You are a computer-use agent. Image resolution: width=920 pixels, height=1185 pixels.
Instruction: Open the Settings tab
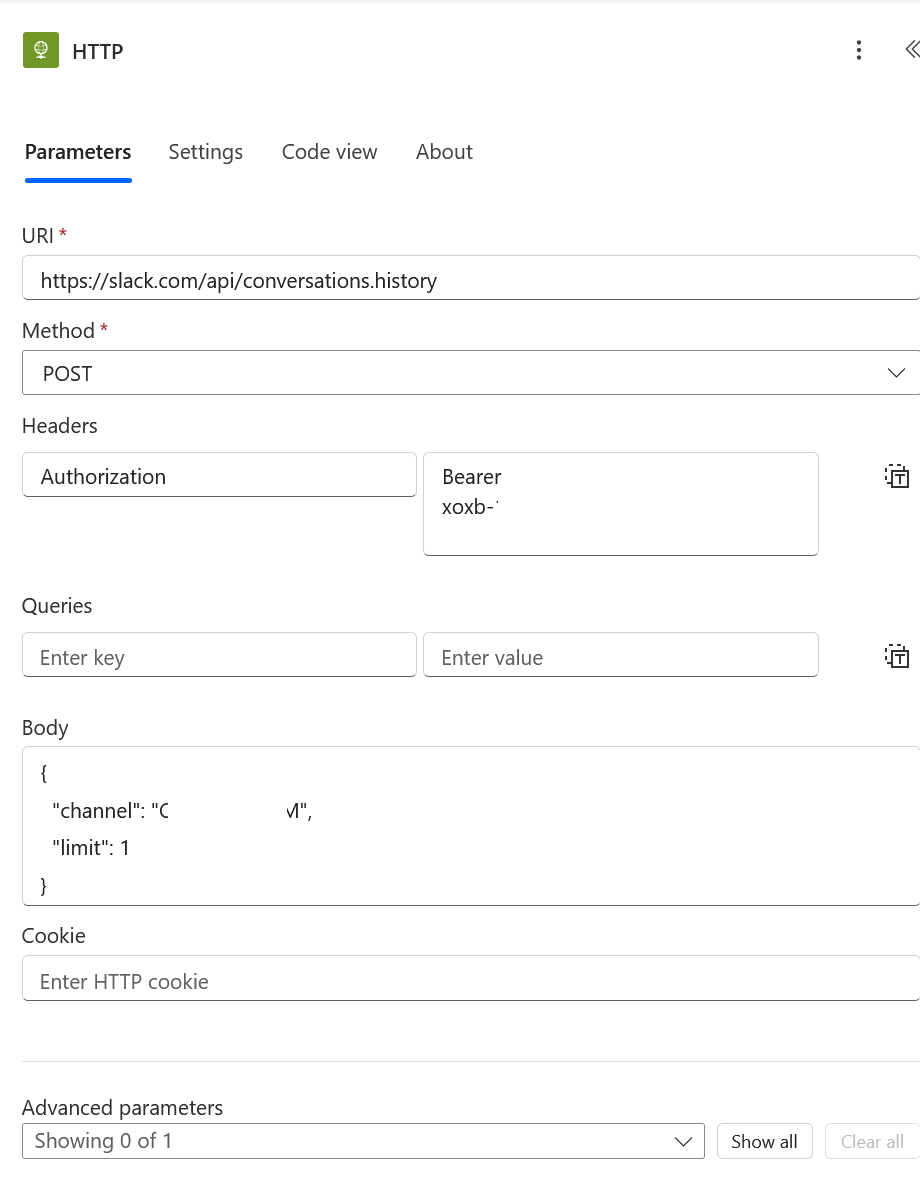coord(205,152)
